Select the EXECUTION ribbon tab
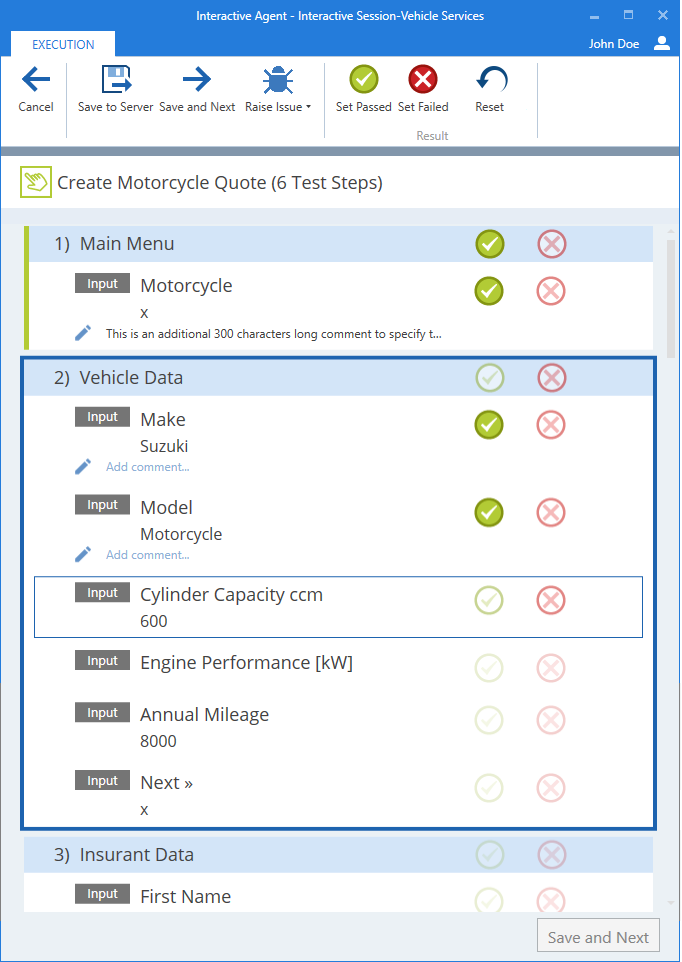Image resolution: width=682 pixels, height=962 pixels. [x=63, y=45]
